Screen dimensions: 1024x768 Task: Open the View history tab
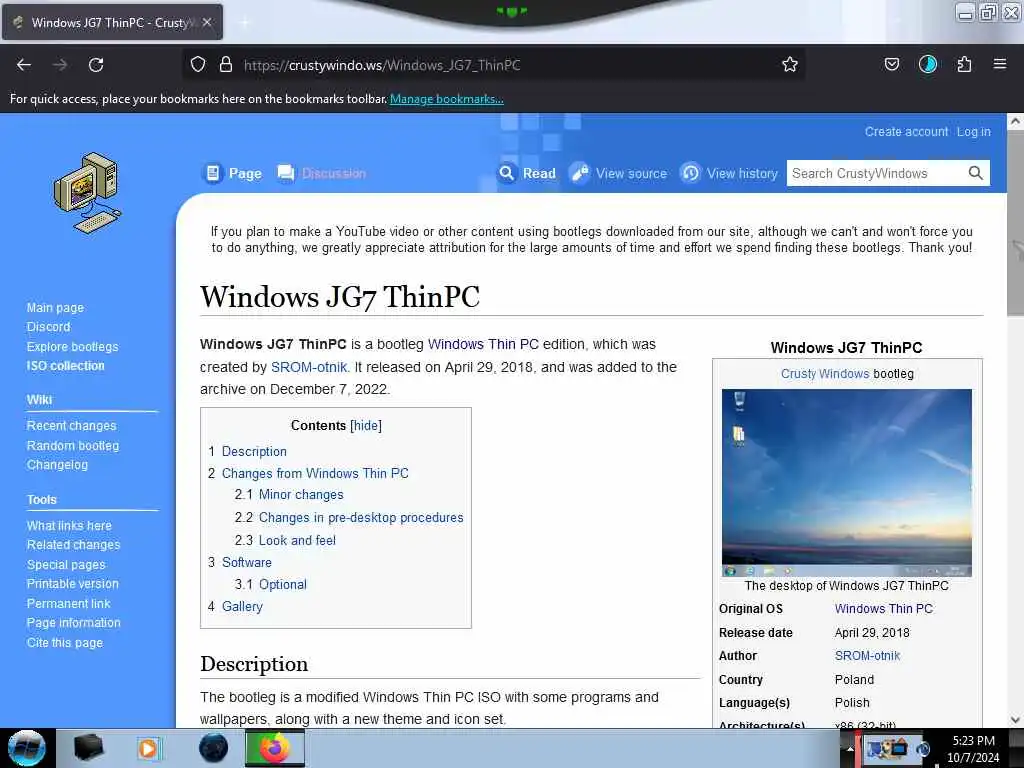pyautogui.click(x=729, y=173)
